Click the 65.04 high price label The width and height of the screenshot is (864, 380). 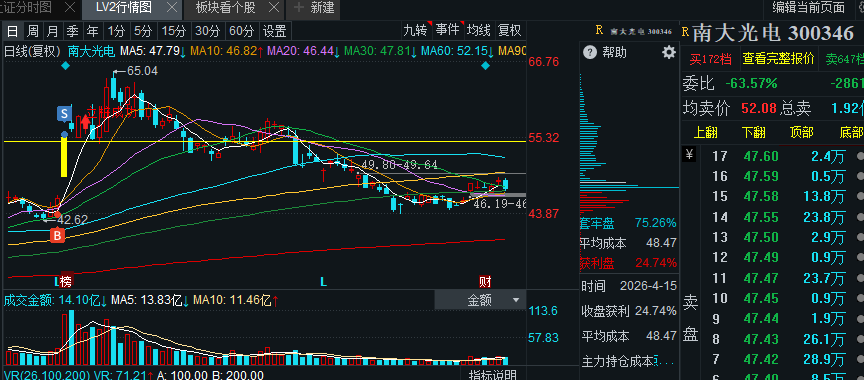(142, 70)
